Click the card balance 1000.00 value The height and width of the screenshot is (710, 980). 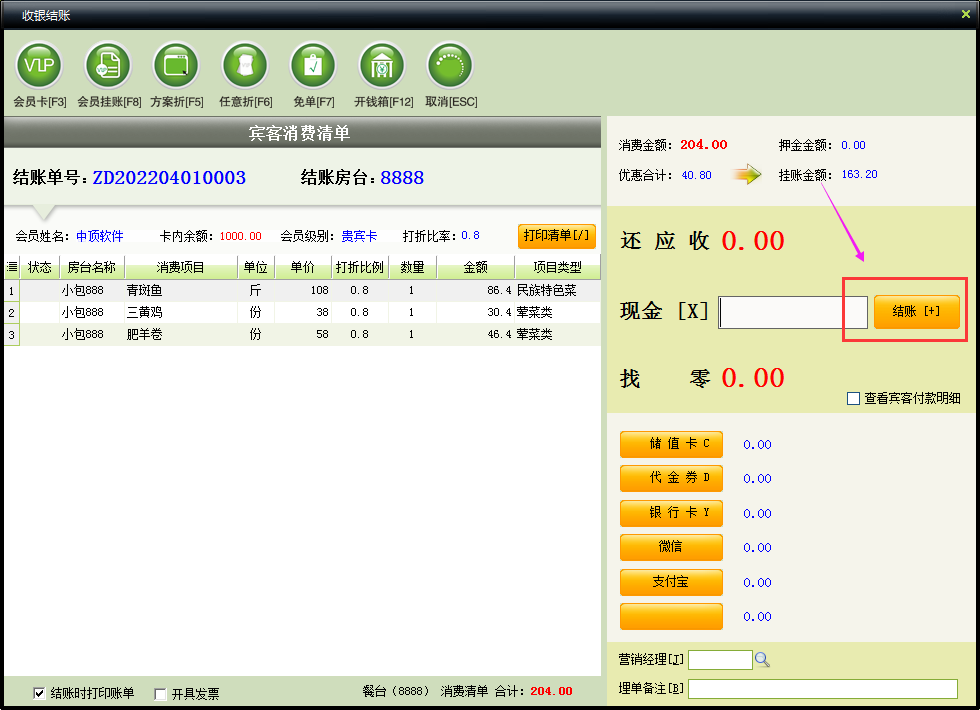pyautogui.click(x=241, y=236)
